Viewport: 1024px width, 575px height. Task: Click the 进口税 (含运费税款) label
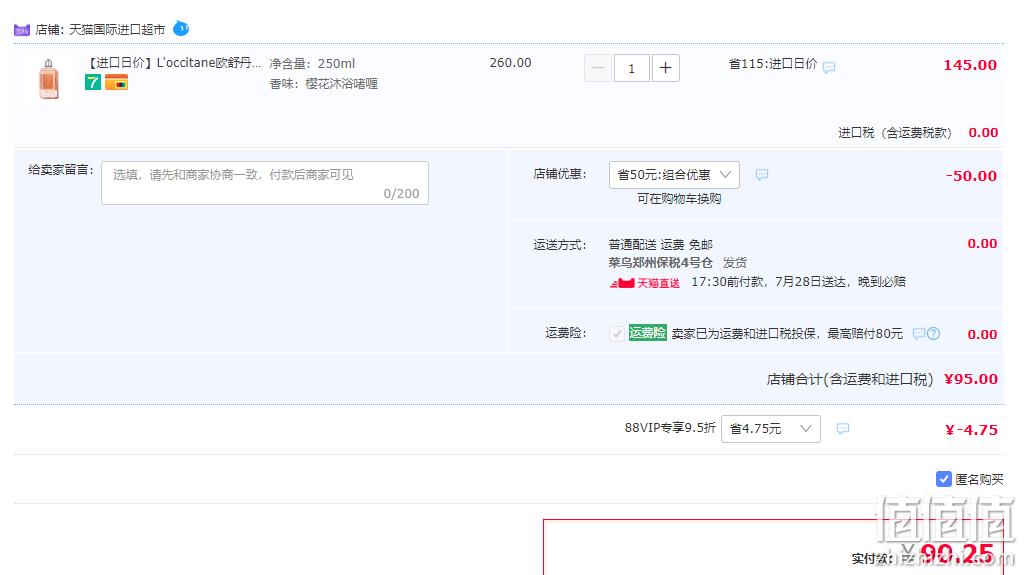895,133
